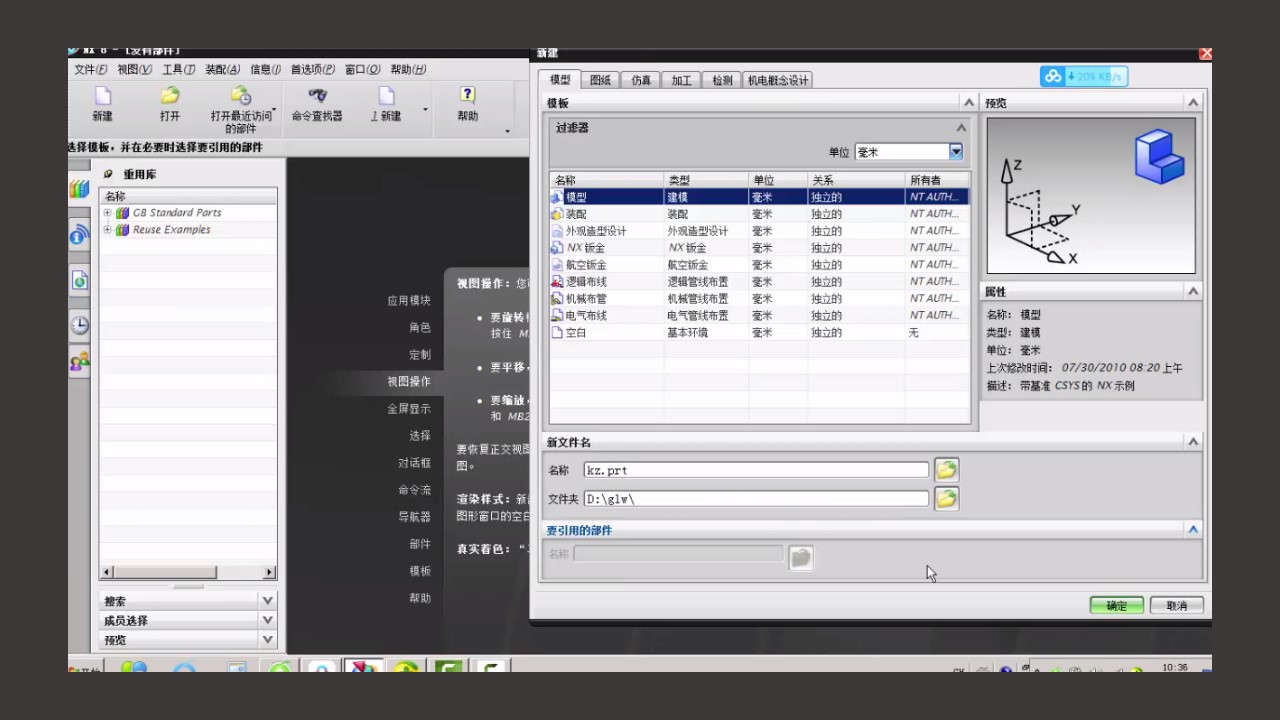This screenshot has height=720, width=1280.
Task: Switch to the 仿真 tab
Action: (641, 80)
